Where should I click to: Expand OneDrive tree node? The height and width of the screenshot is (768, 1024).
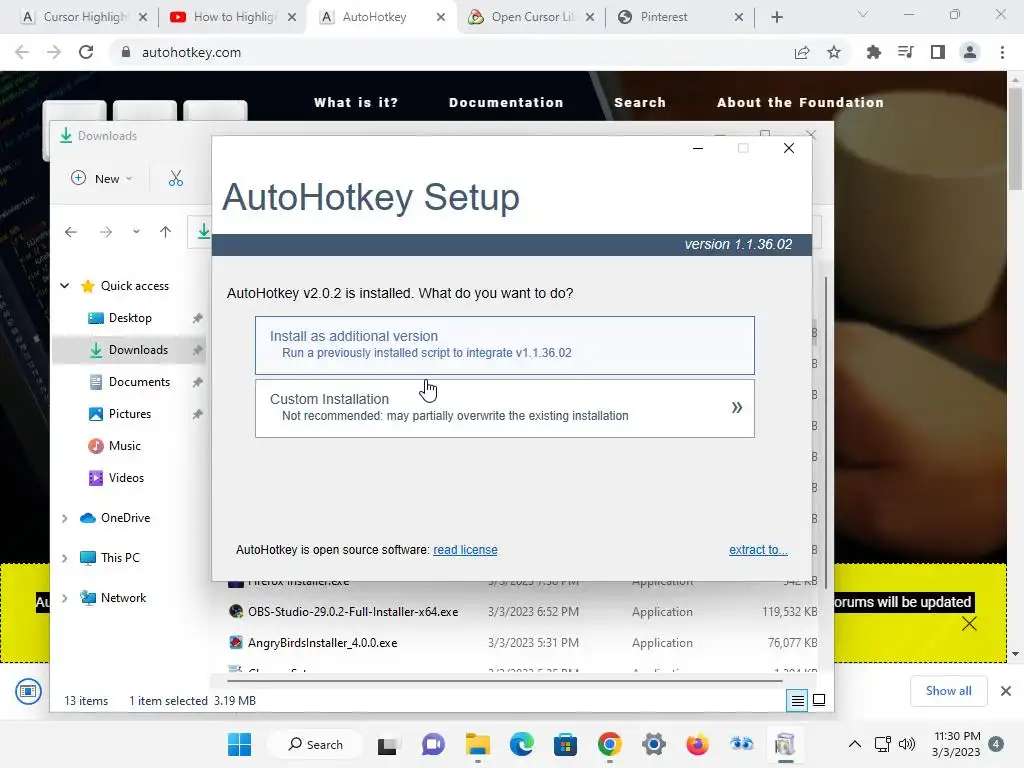(x=65, y=518)
